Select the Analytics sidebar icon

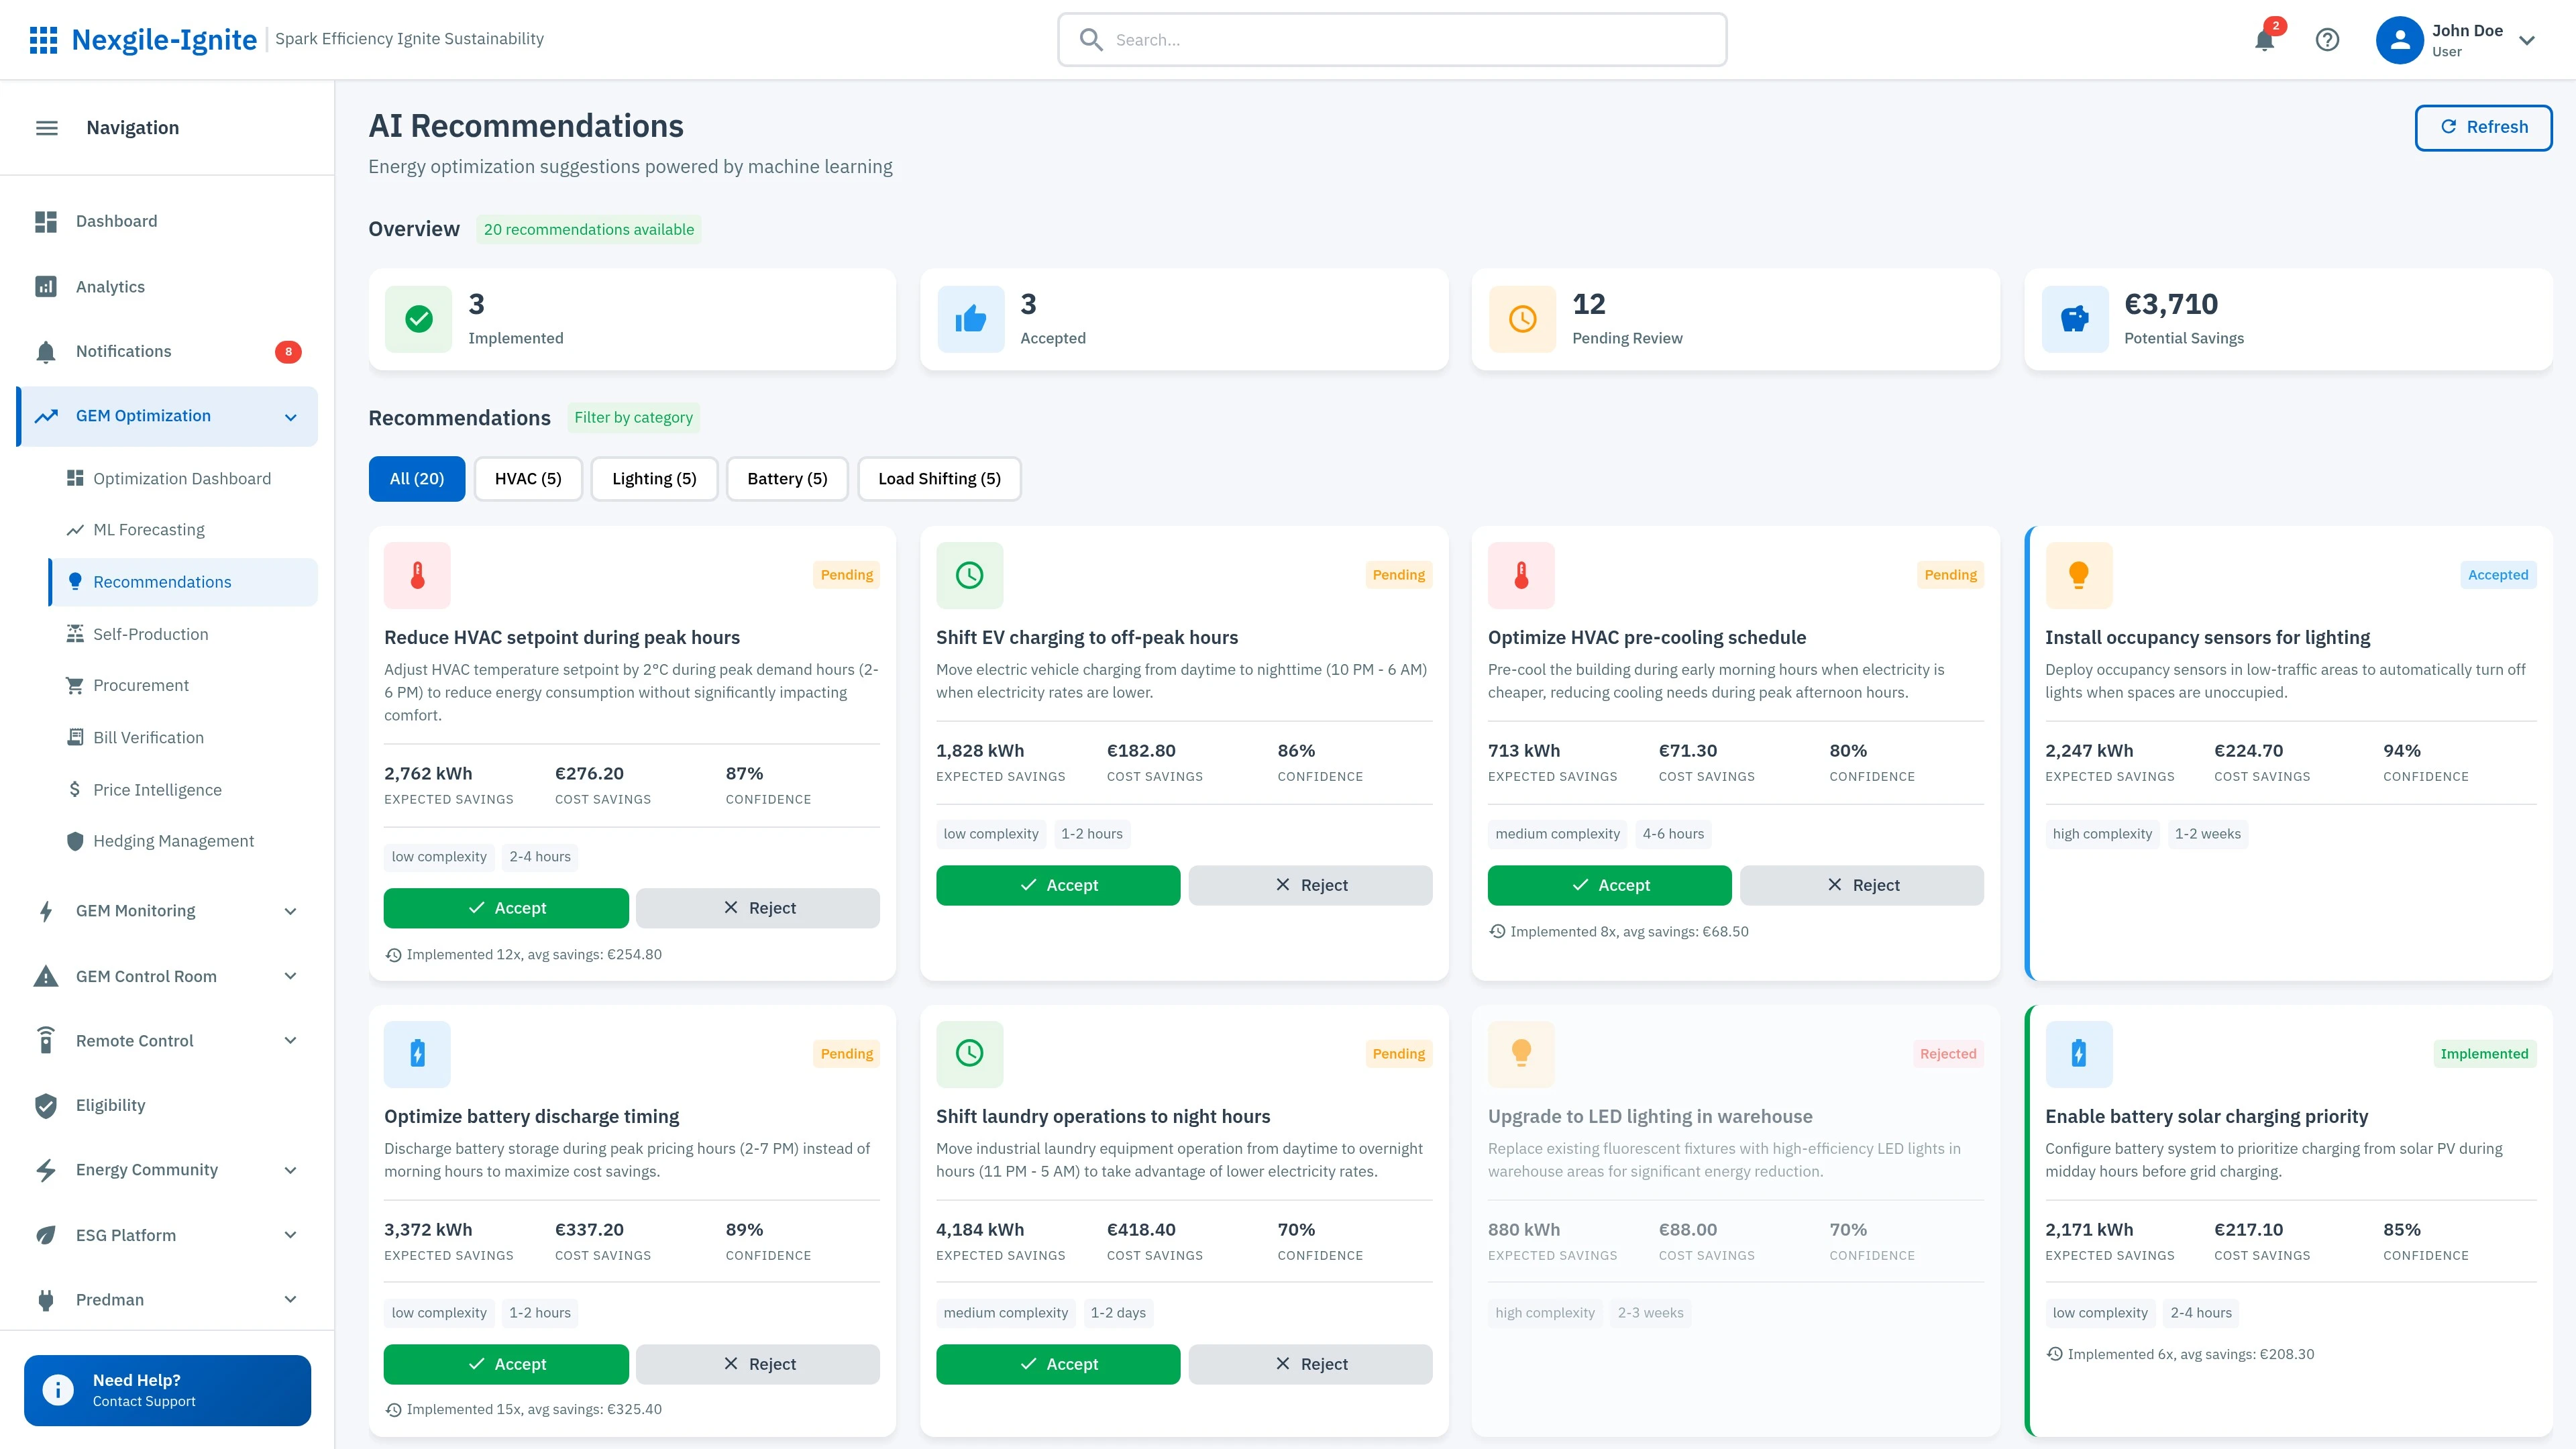point(46,286)
